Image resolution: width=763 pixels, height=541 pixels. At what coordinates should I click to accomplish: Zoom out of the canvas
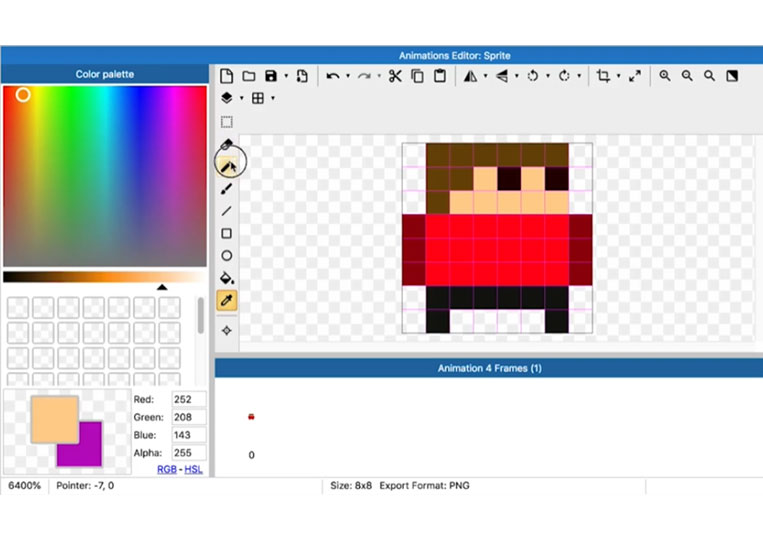(687, 76)
